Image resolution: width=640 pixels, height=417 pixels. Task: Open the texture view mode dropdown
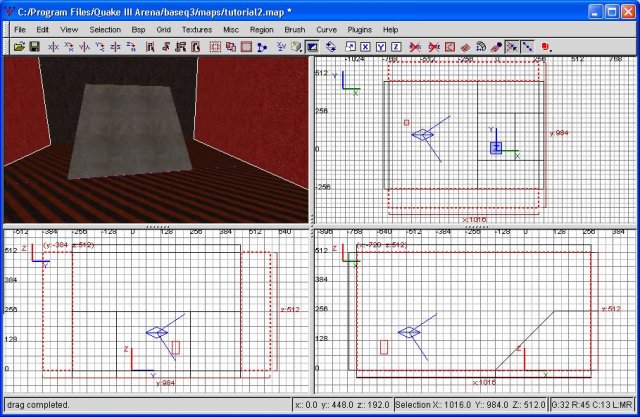[x=297, y=47]
